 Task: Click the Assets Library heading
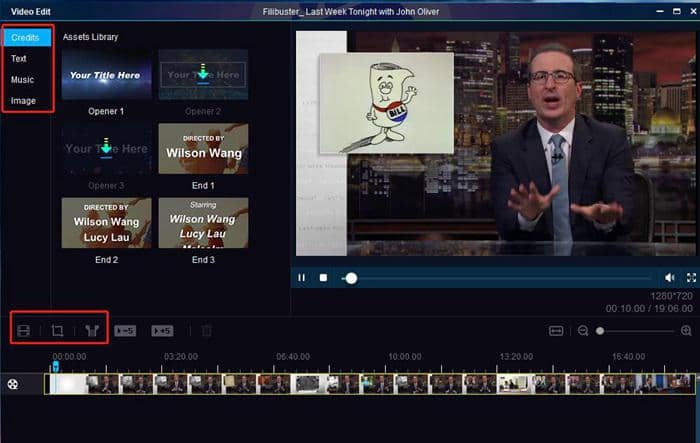pos(90,37)
